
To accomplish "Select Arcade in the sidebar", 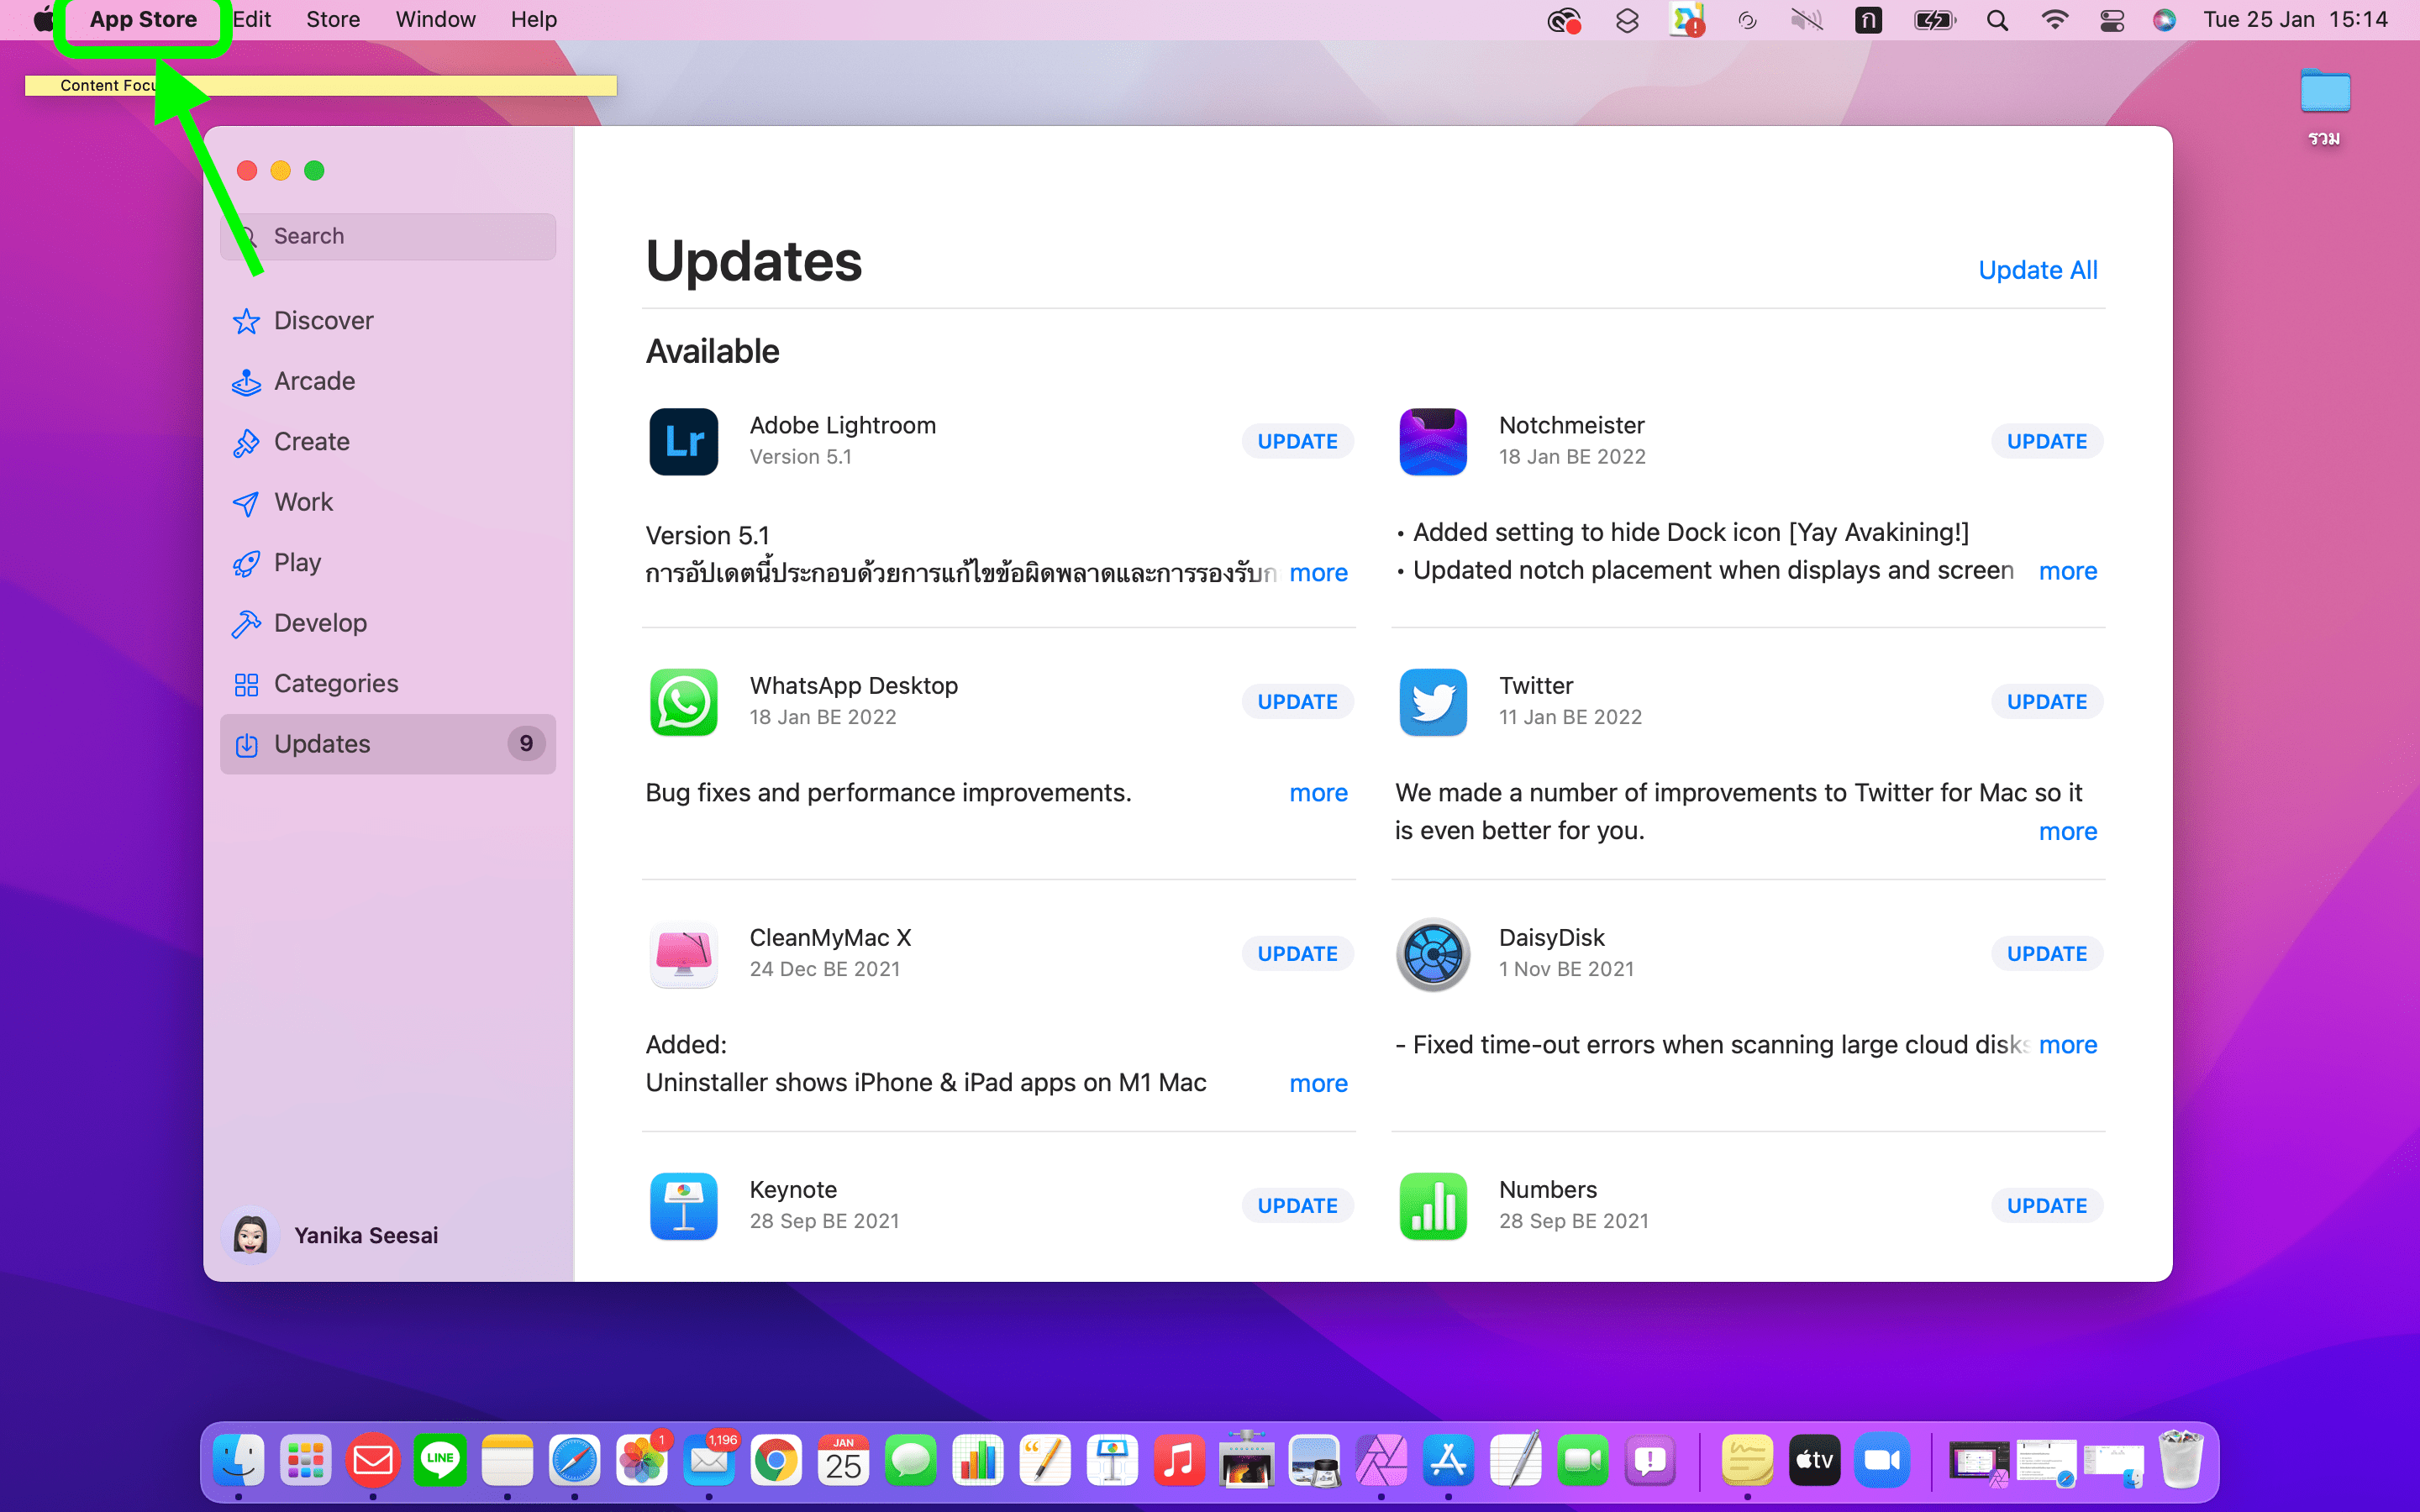I will point(314,381).
